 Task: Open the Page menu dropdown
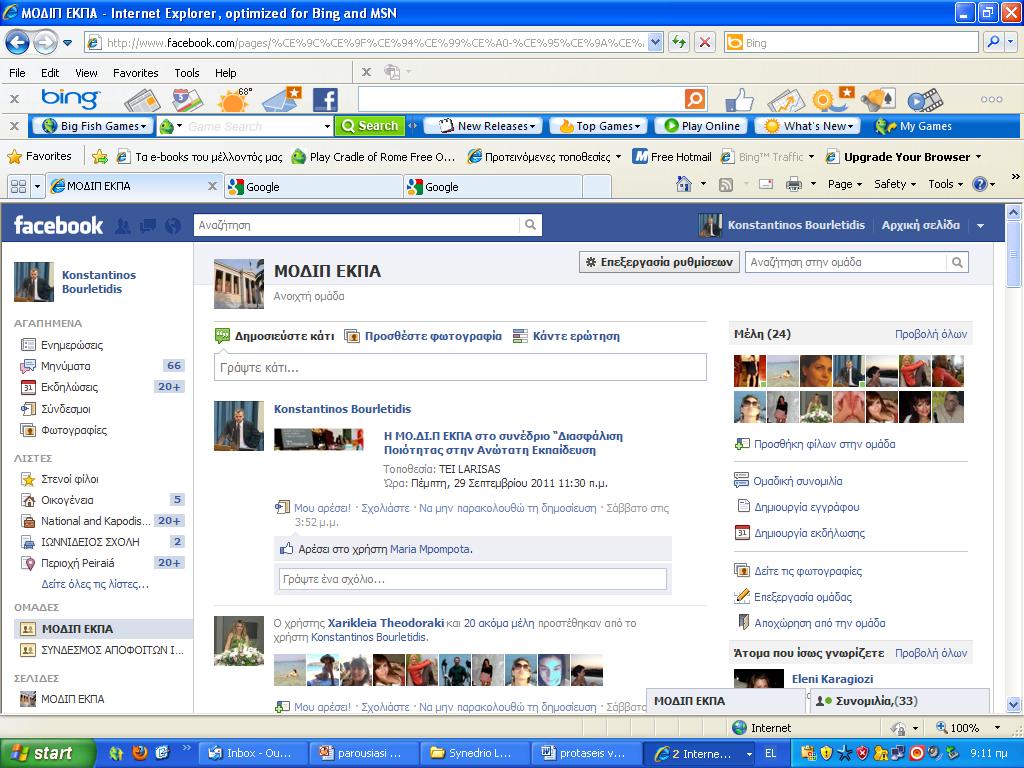(844, 184)
